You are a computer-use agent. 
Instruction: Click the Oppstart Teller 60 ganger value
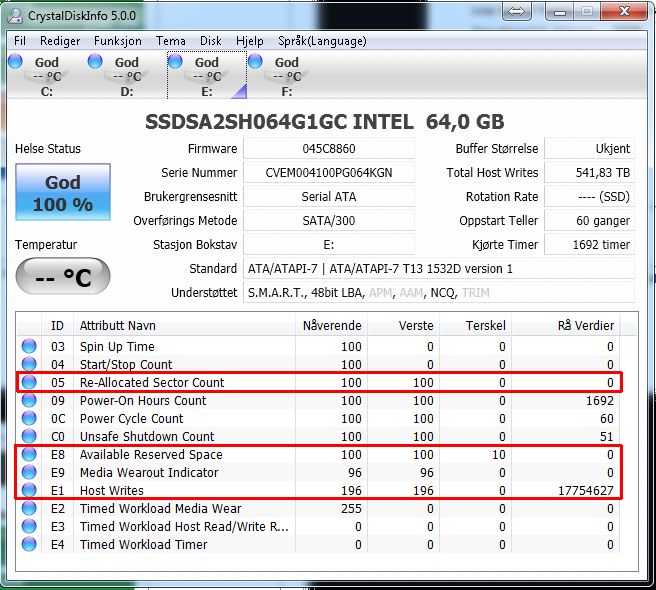pyautogui.click(x=589, y=221)
